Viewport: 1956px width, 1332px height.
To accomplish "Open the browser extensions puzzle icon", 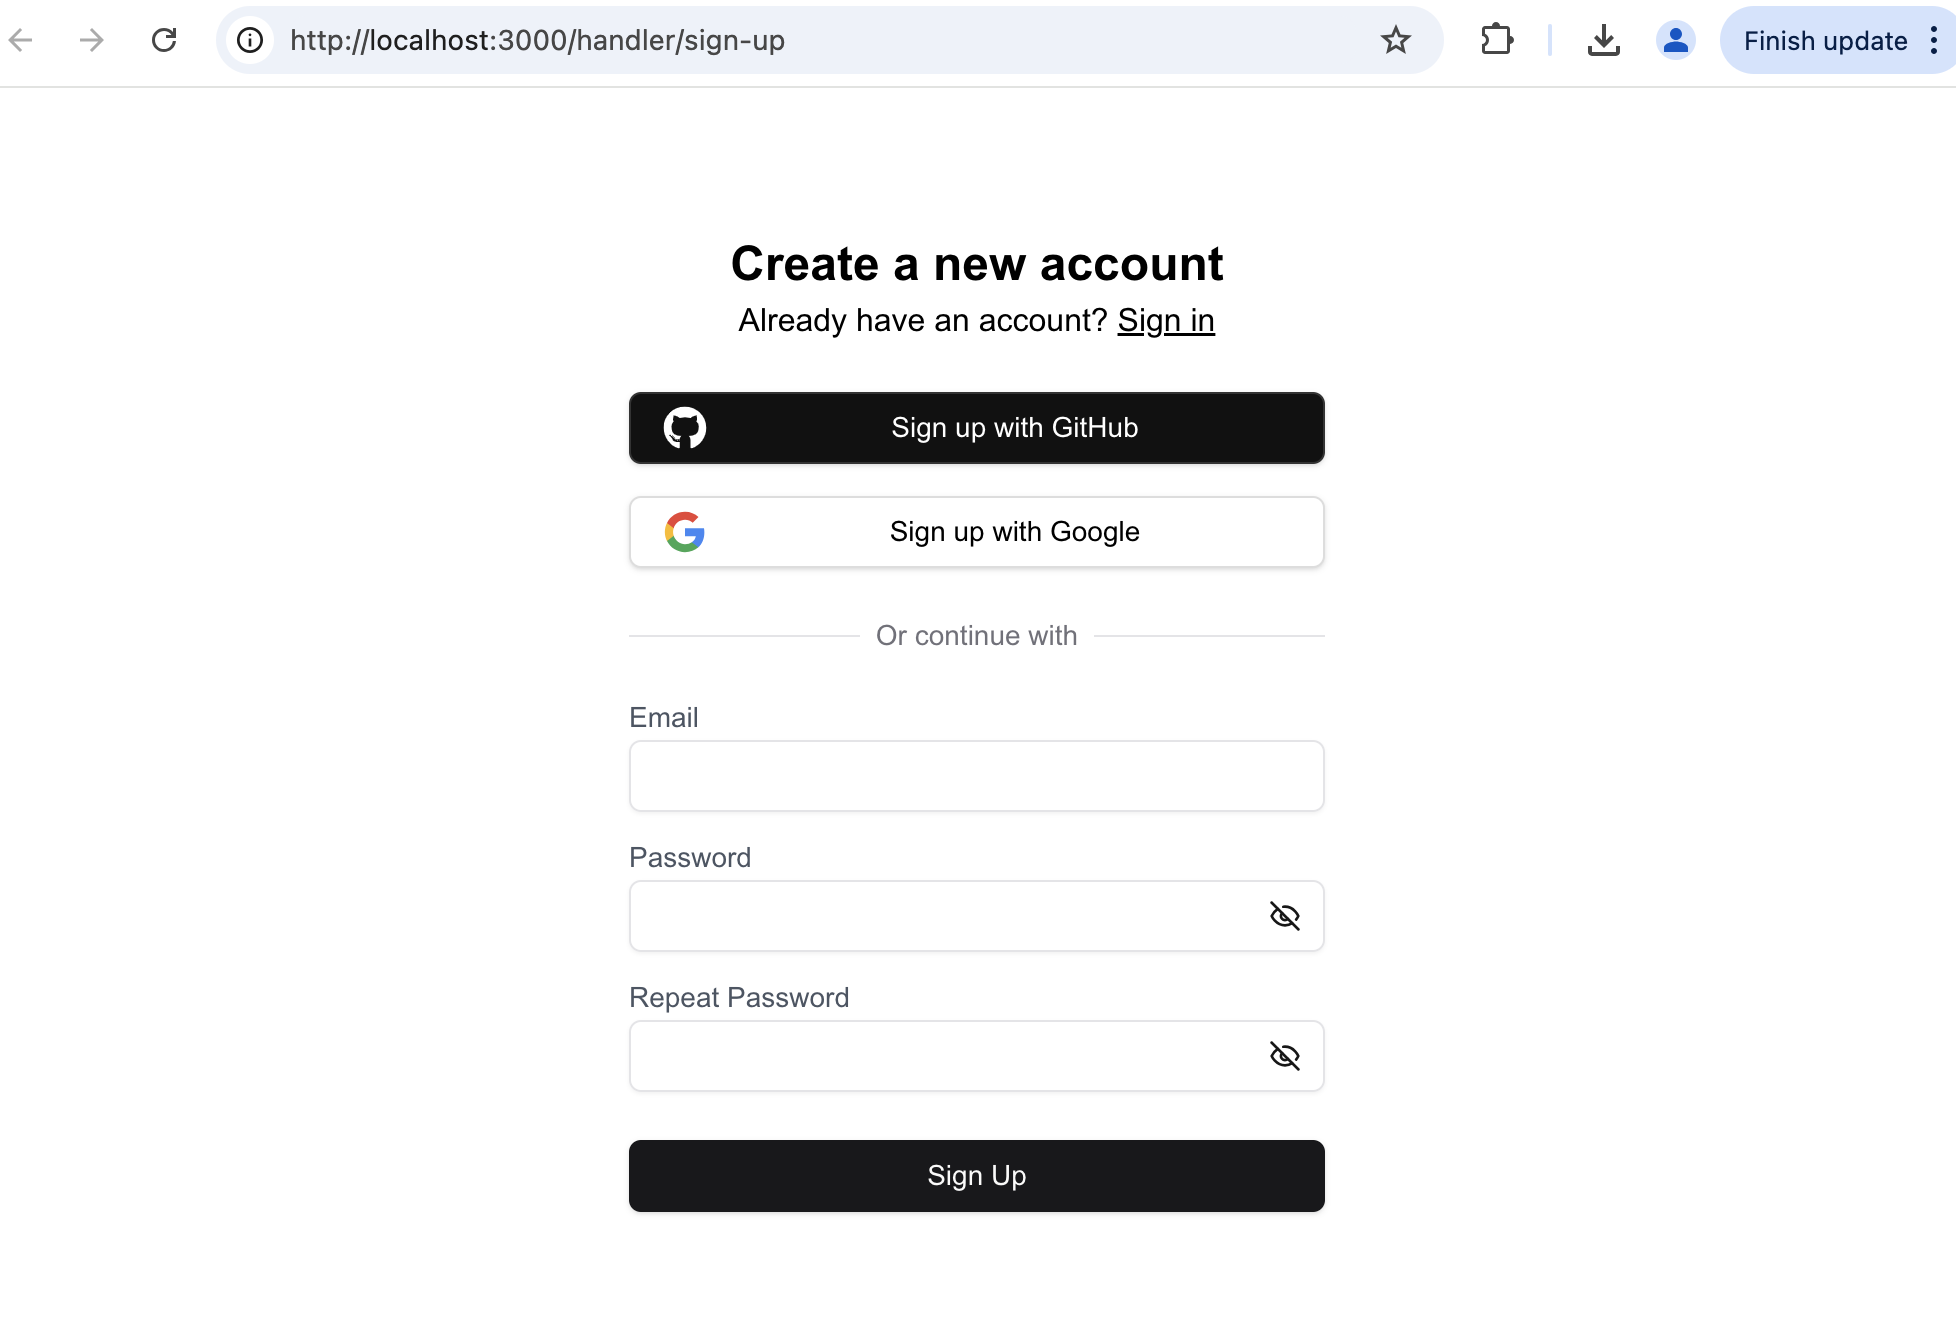I will [x=1496, y=40].
